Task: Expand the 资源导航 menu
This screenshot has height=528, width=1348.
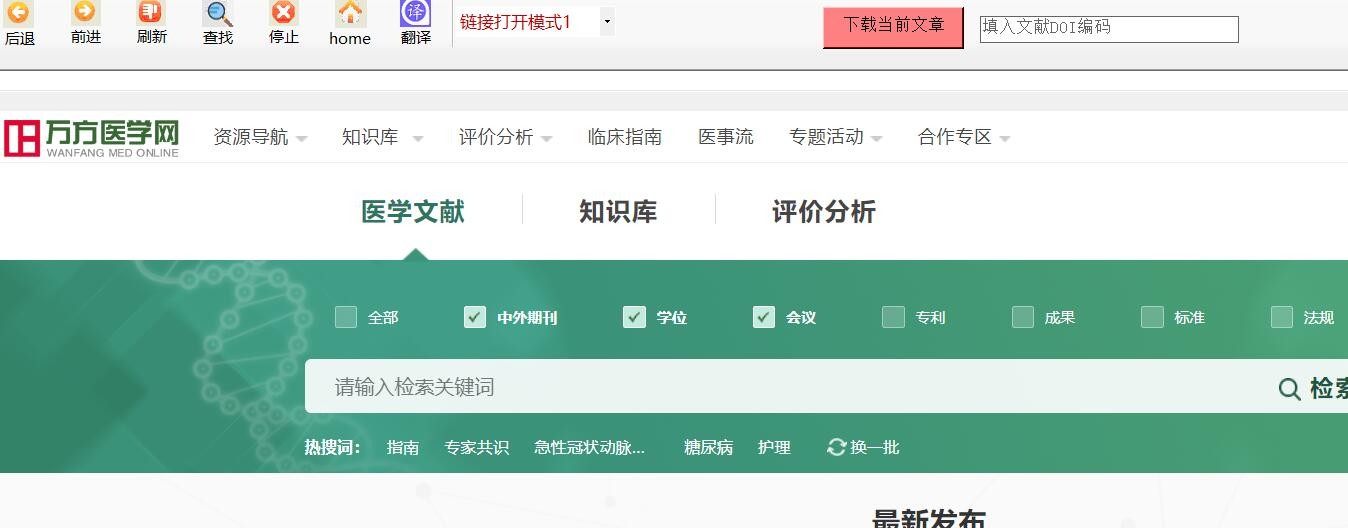Action: pos(260,137)
